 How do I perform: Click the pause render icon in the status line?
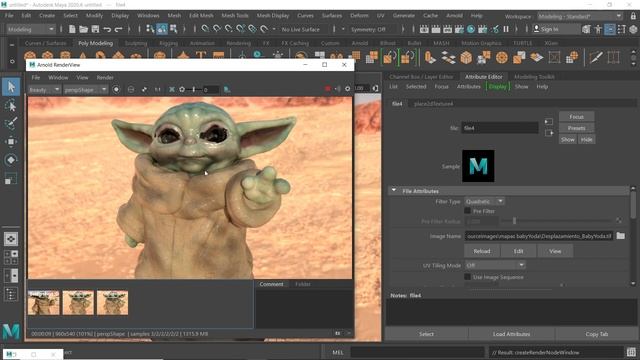pos(506,29)
